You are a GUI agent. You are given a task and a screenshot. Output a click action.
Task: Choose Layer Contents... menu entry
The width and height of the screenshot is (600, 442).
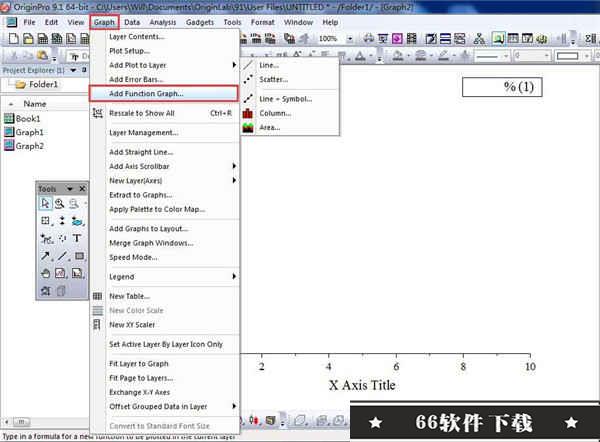click(165, 37)
